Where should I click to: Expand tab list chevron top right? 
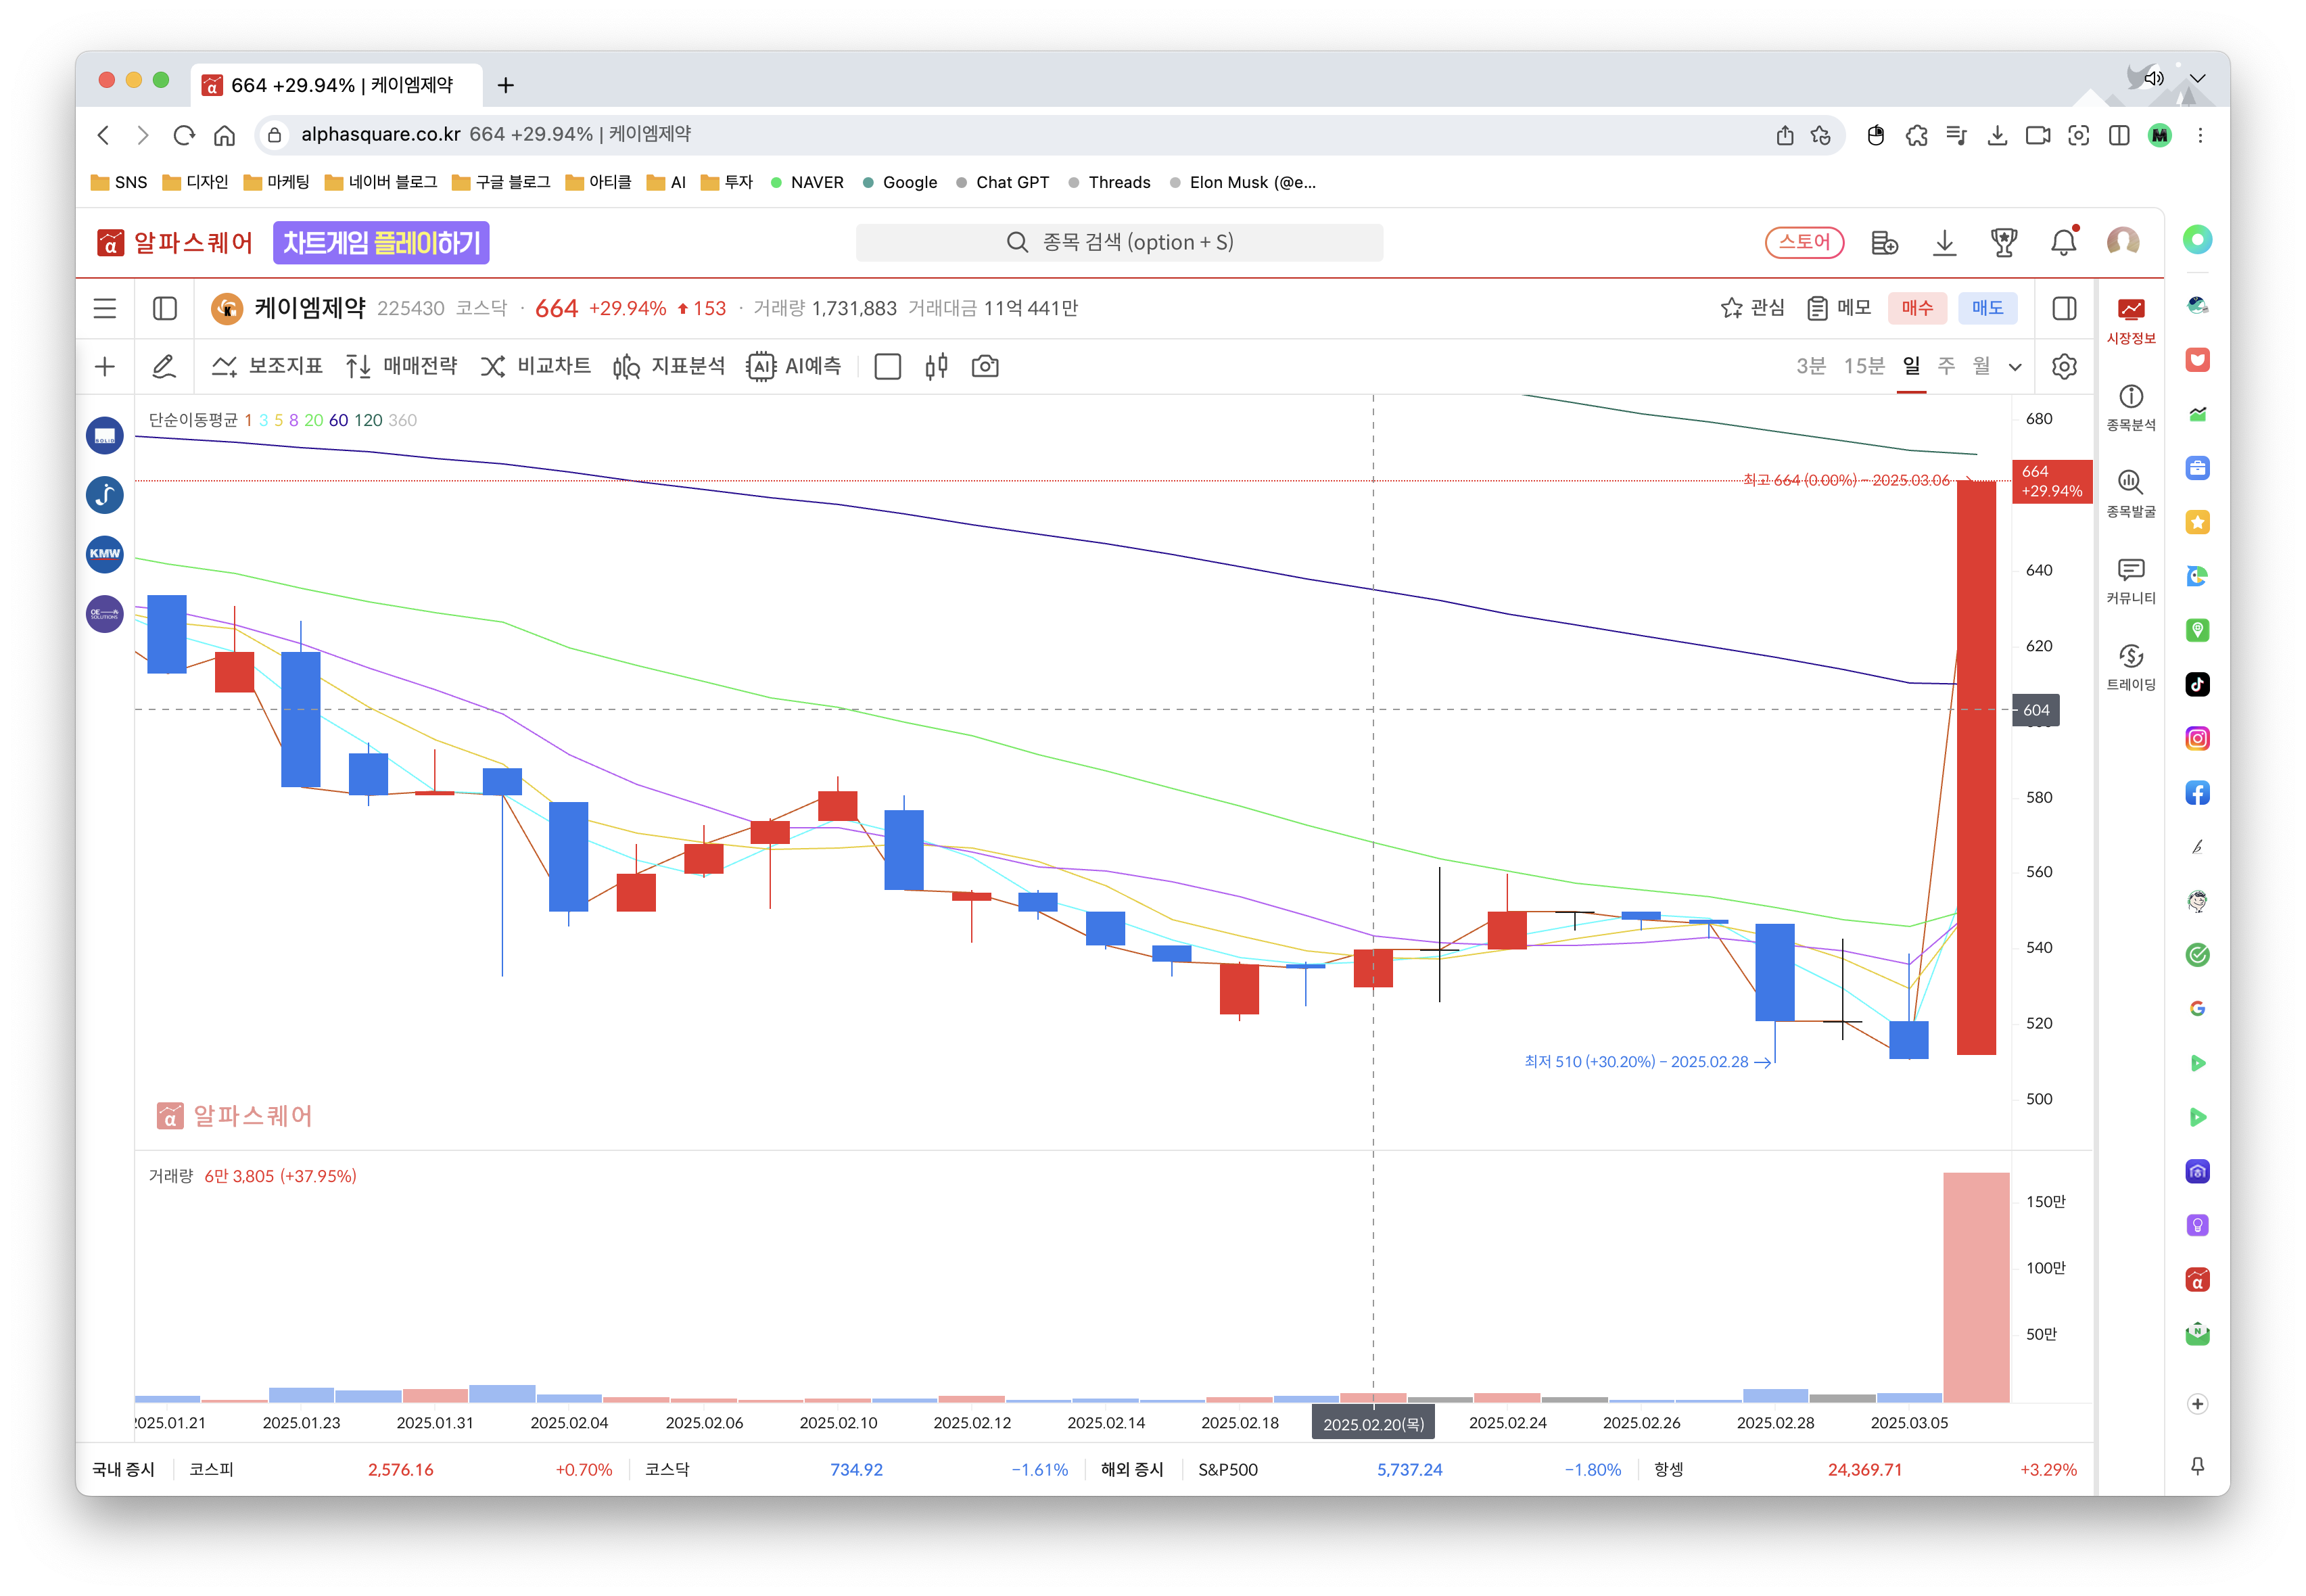tap(2197, 78)
